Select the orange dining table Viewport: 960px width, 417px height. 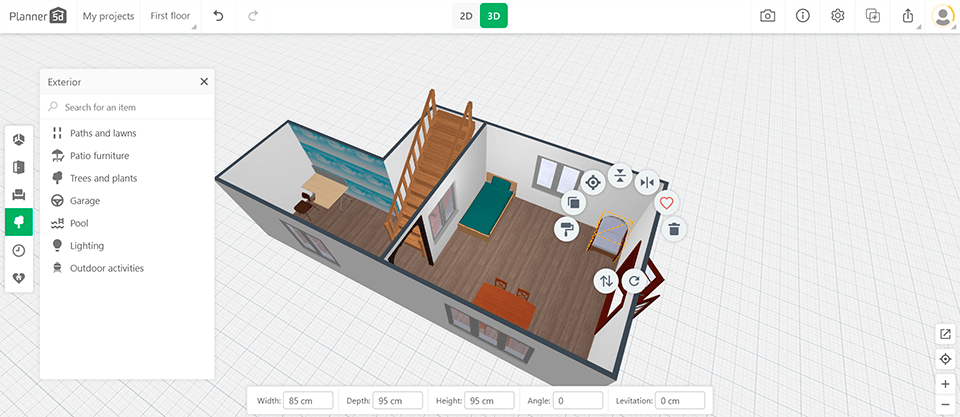click(x=504, y=305)
